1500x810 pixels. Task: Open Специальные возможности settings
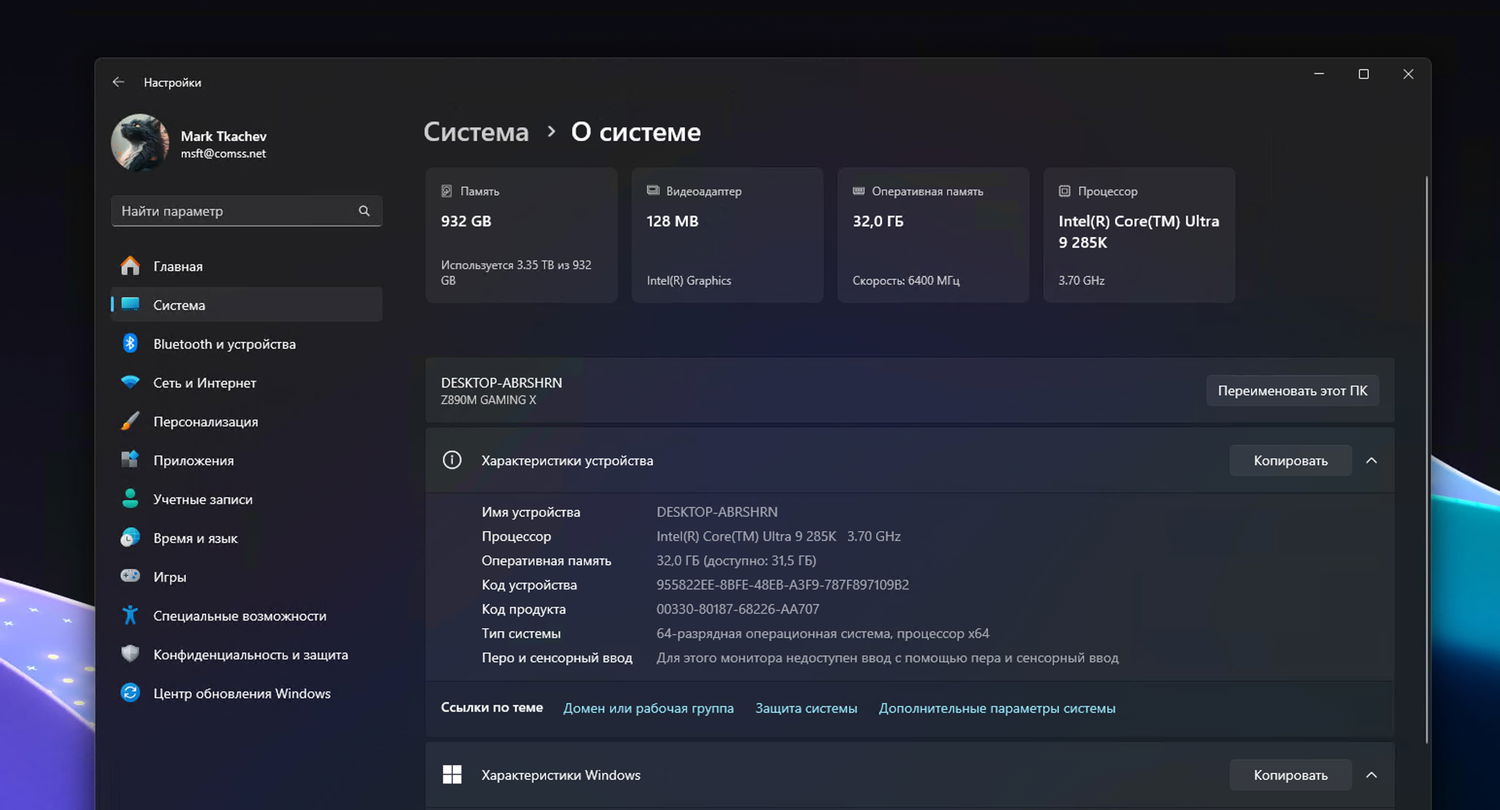pos(246,616)
